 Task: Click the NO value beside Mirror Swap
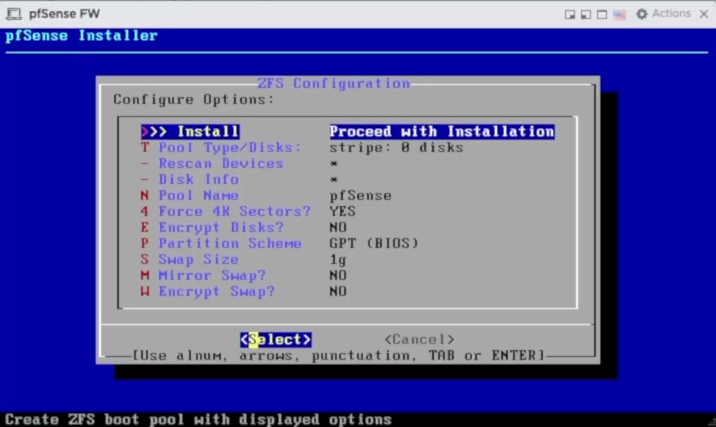pyautogui.click(x=338, y=275)
